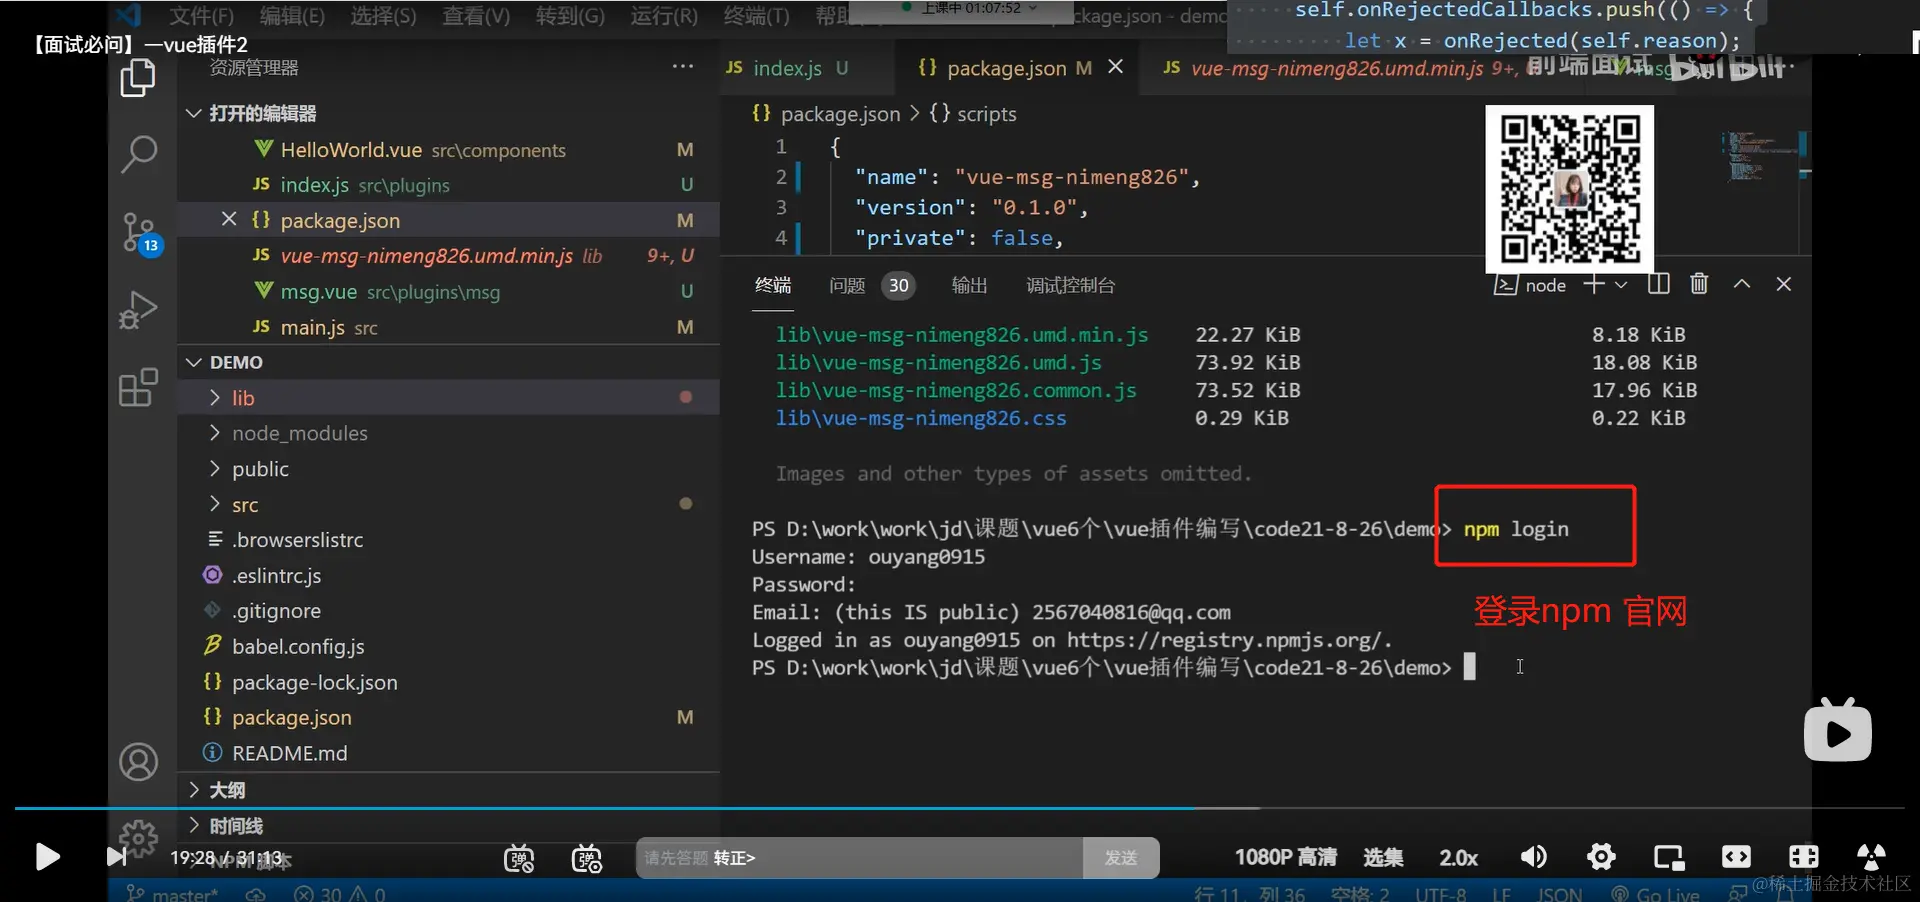This screenshot has width=1920, height=902.
Task: Open the Explorer view in the activity bar
Action: [138, 78]
